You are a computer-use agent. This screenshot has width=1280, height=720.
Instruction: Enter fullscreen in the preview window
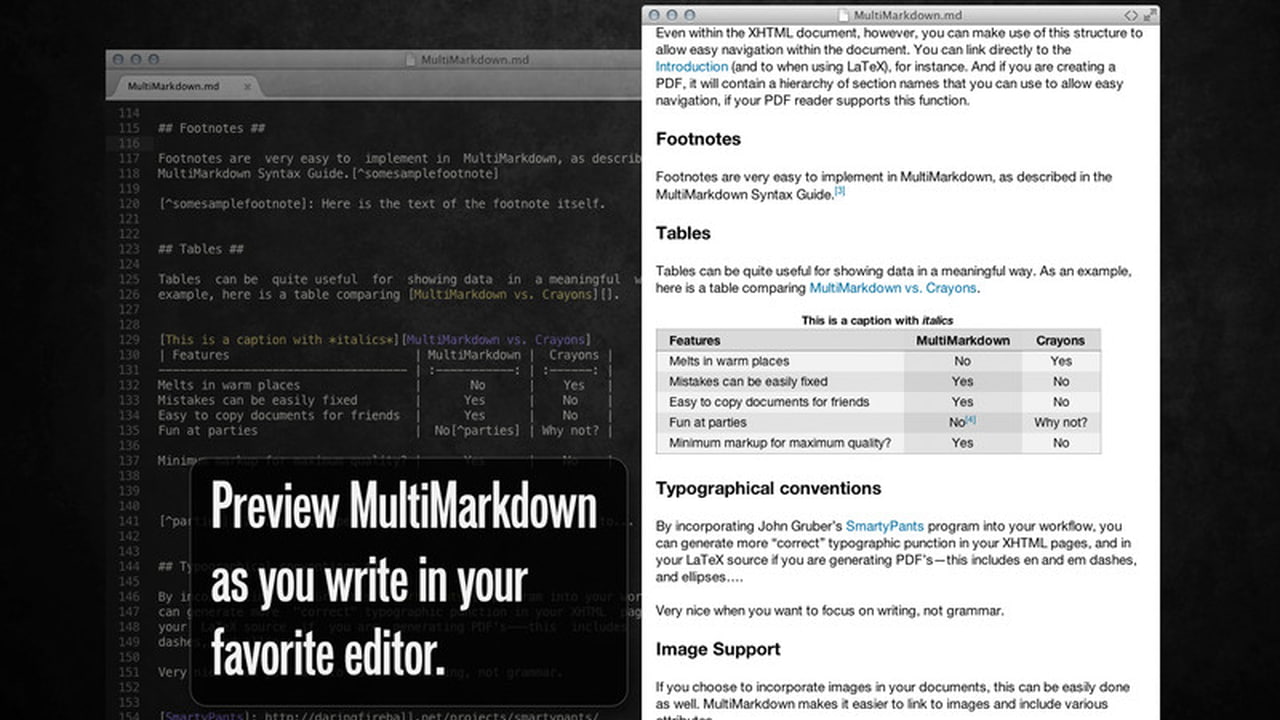1149,15
